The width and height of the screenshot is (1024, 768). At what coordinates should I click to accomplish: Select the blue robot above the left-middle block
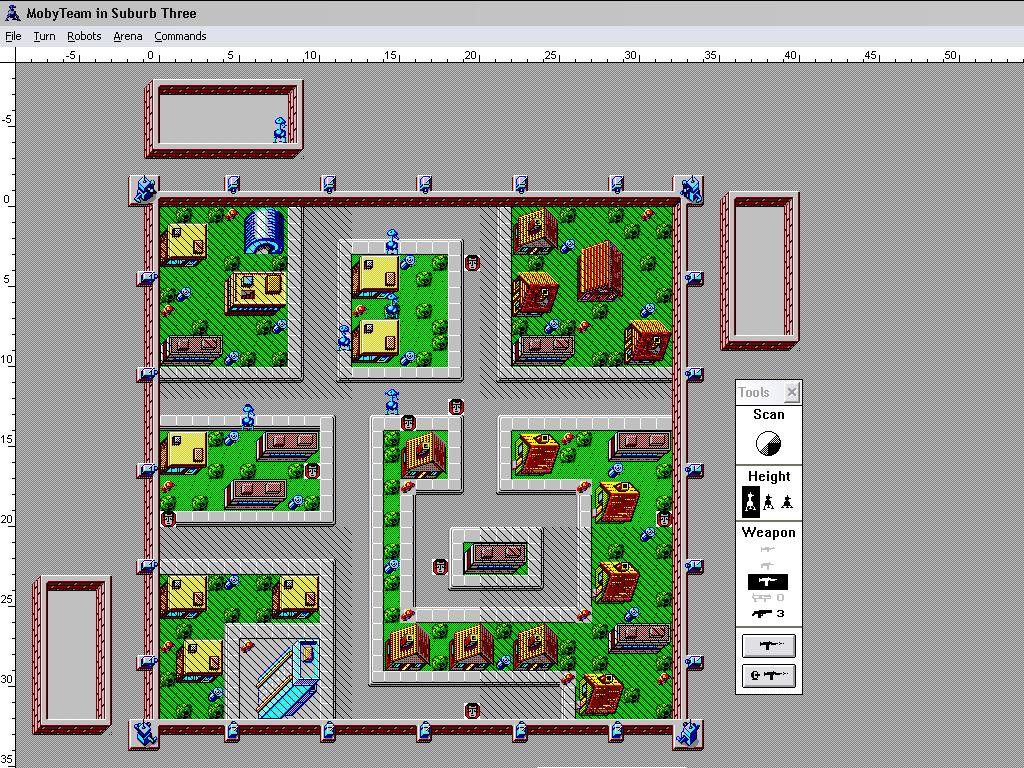point(248,417)
